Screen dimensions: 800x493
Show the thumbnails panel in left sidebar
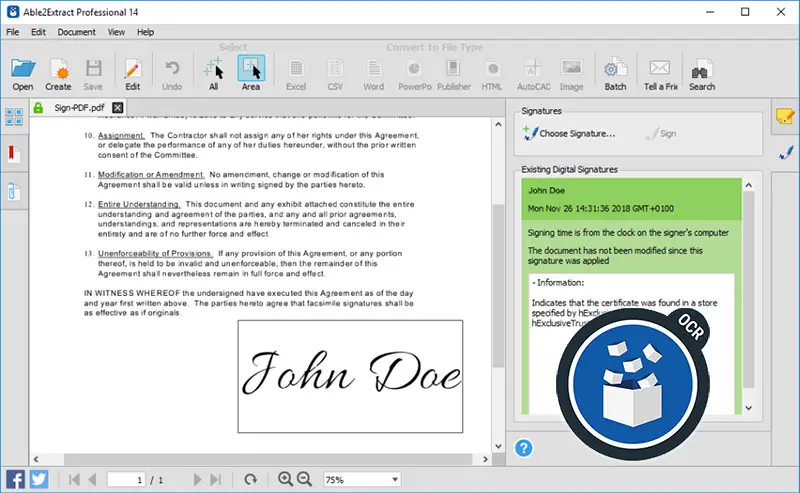click(14, 117)
